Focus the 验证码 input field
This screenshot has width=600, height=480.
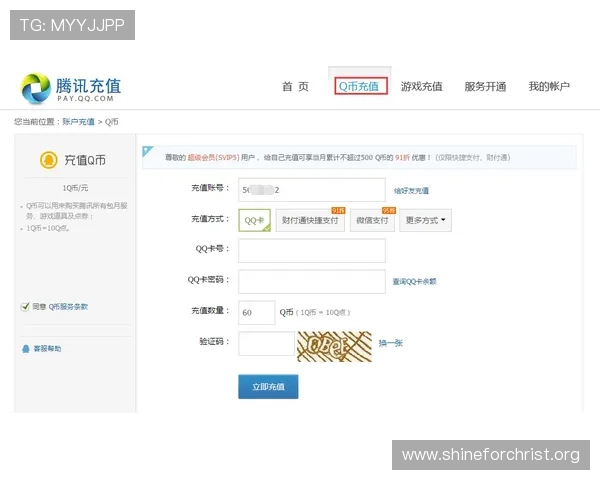click(266, 343)
